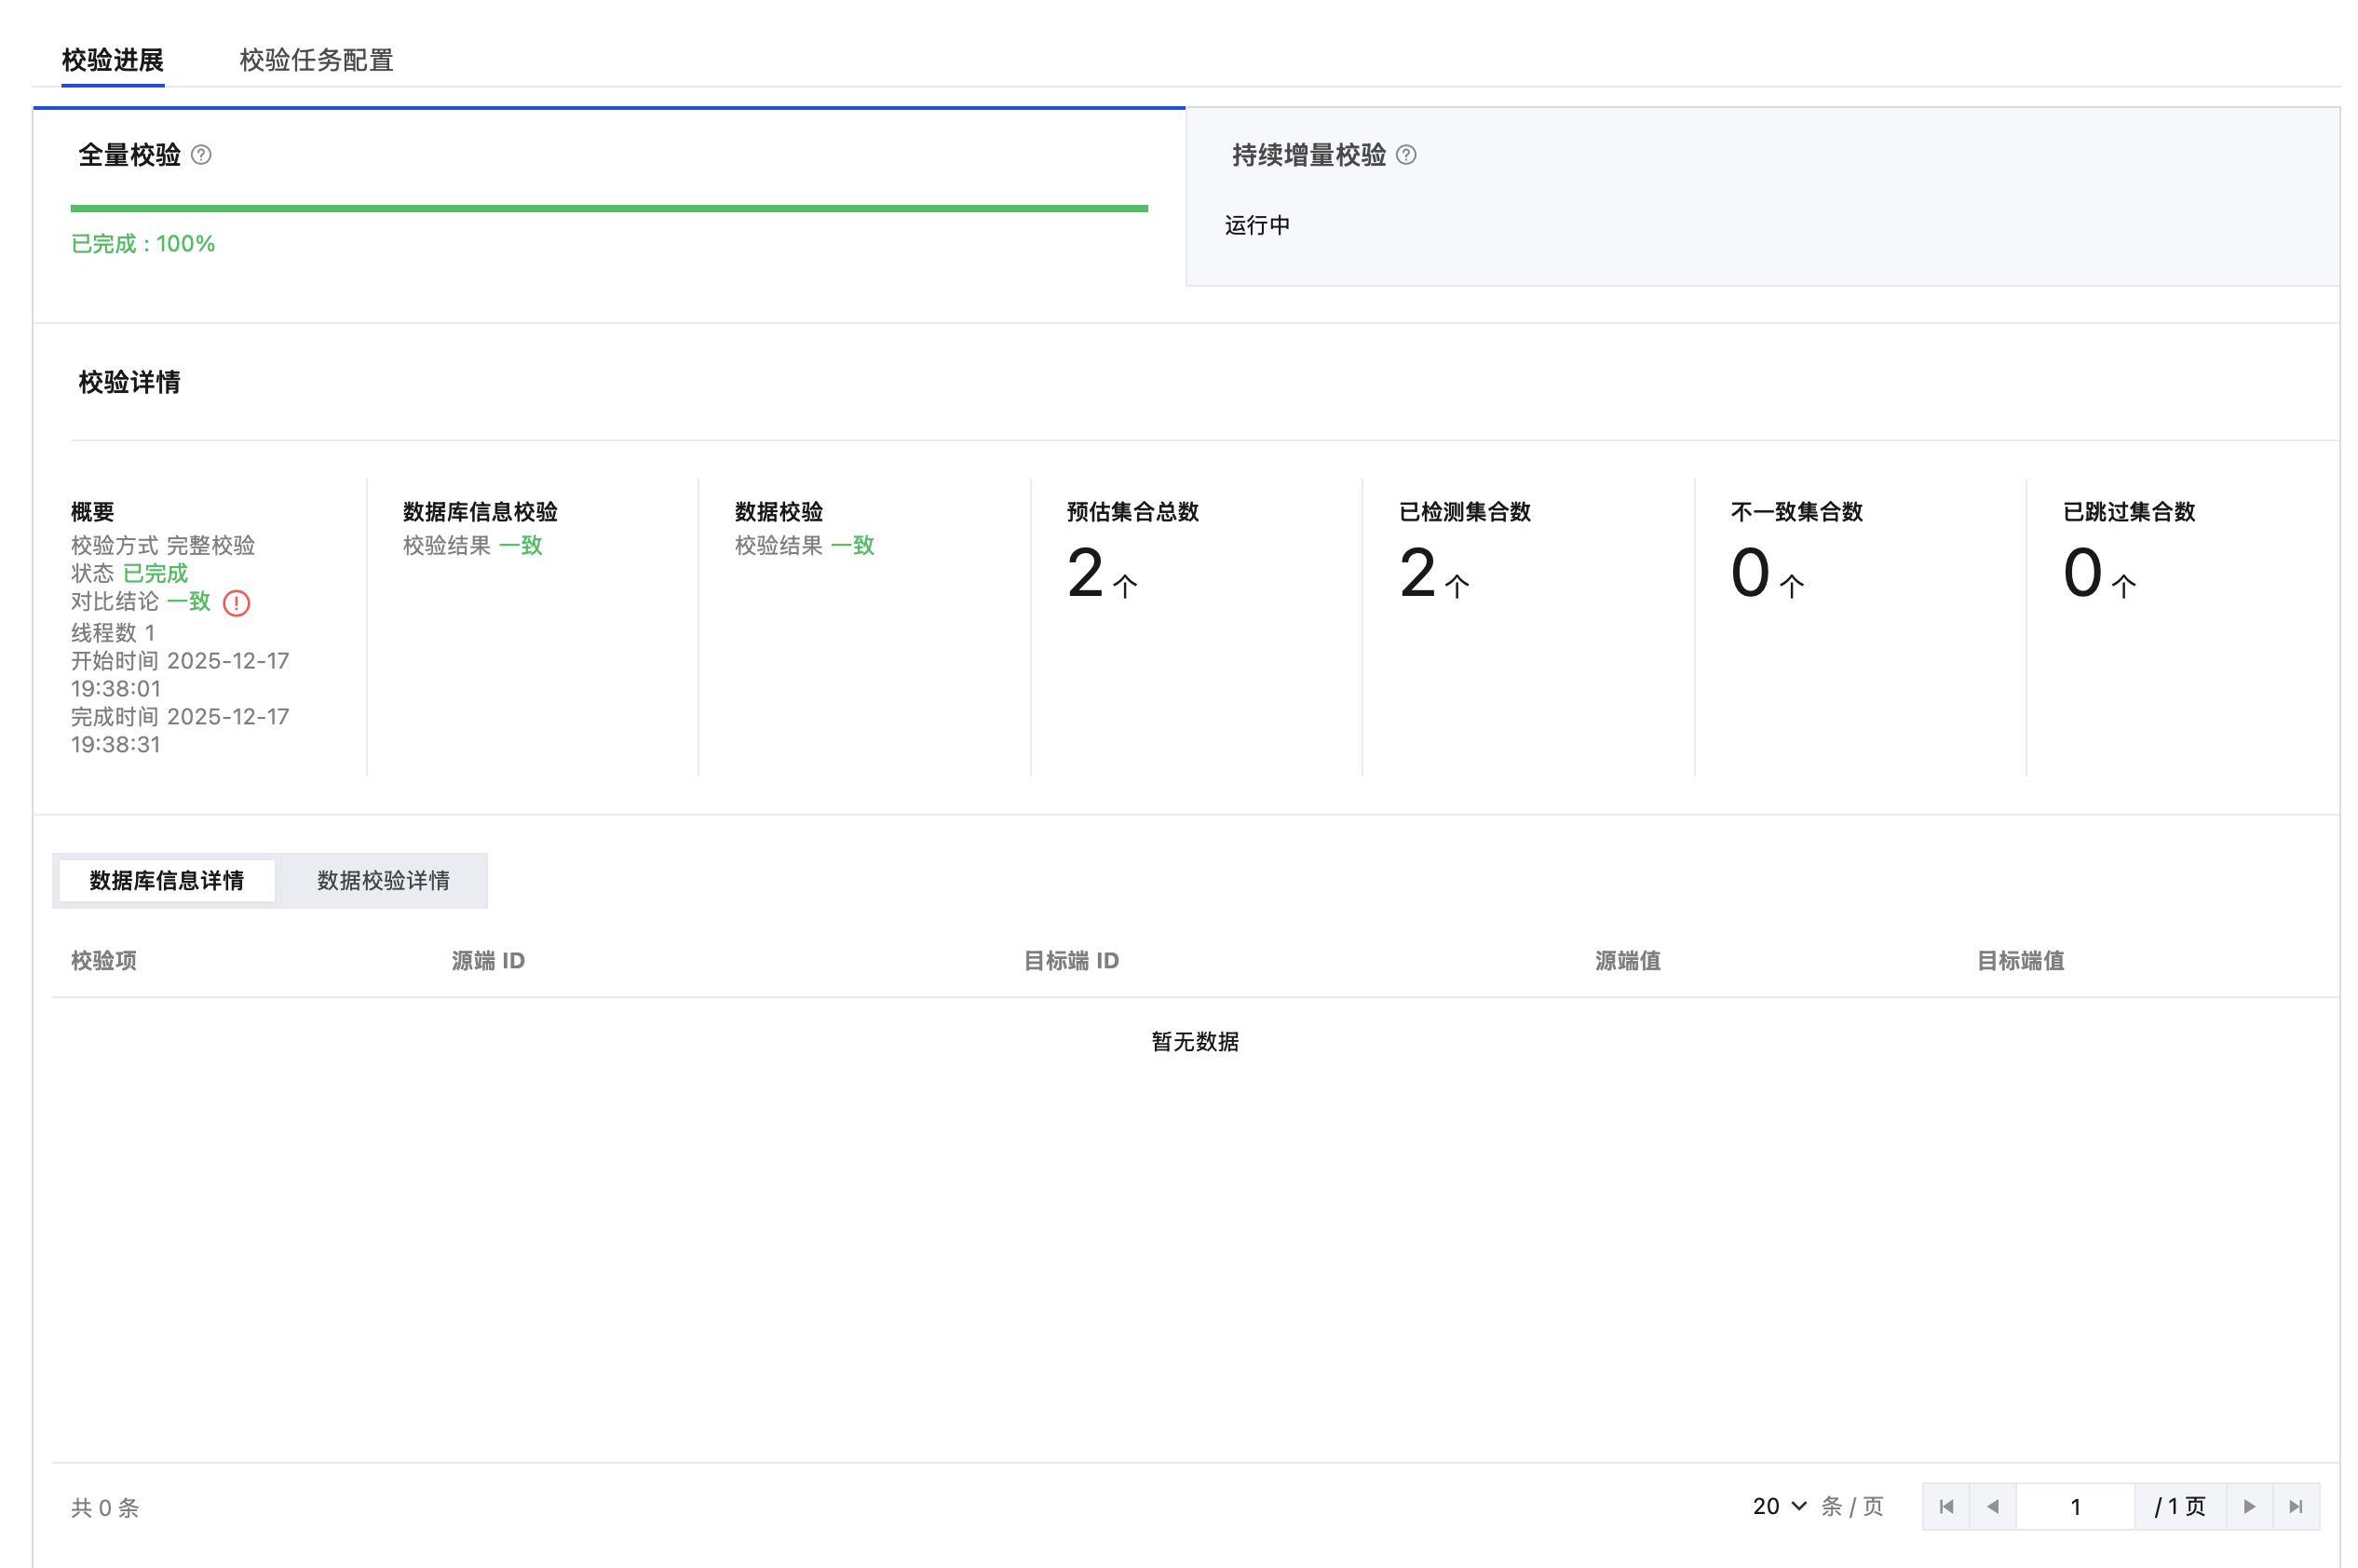Select 校验进展 tab

[x=112, y=60]
